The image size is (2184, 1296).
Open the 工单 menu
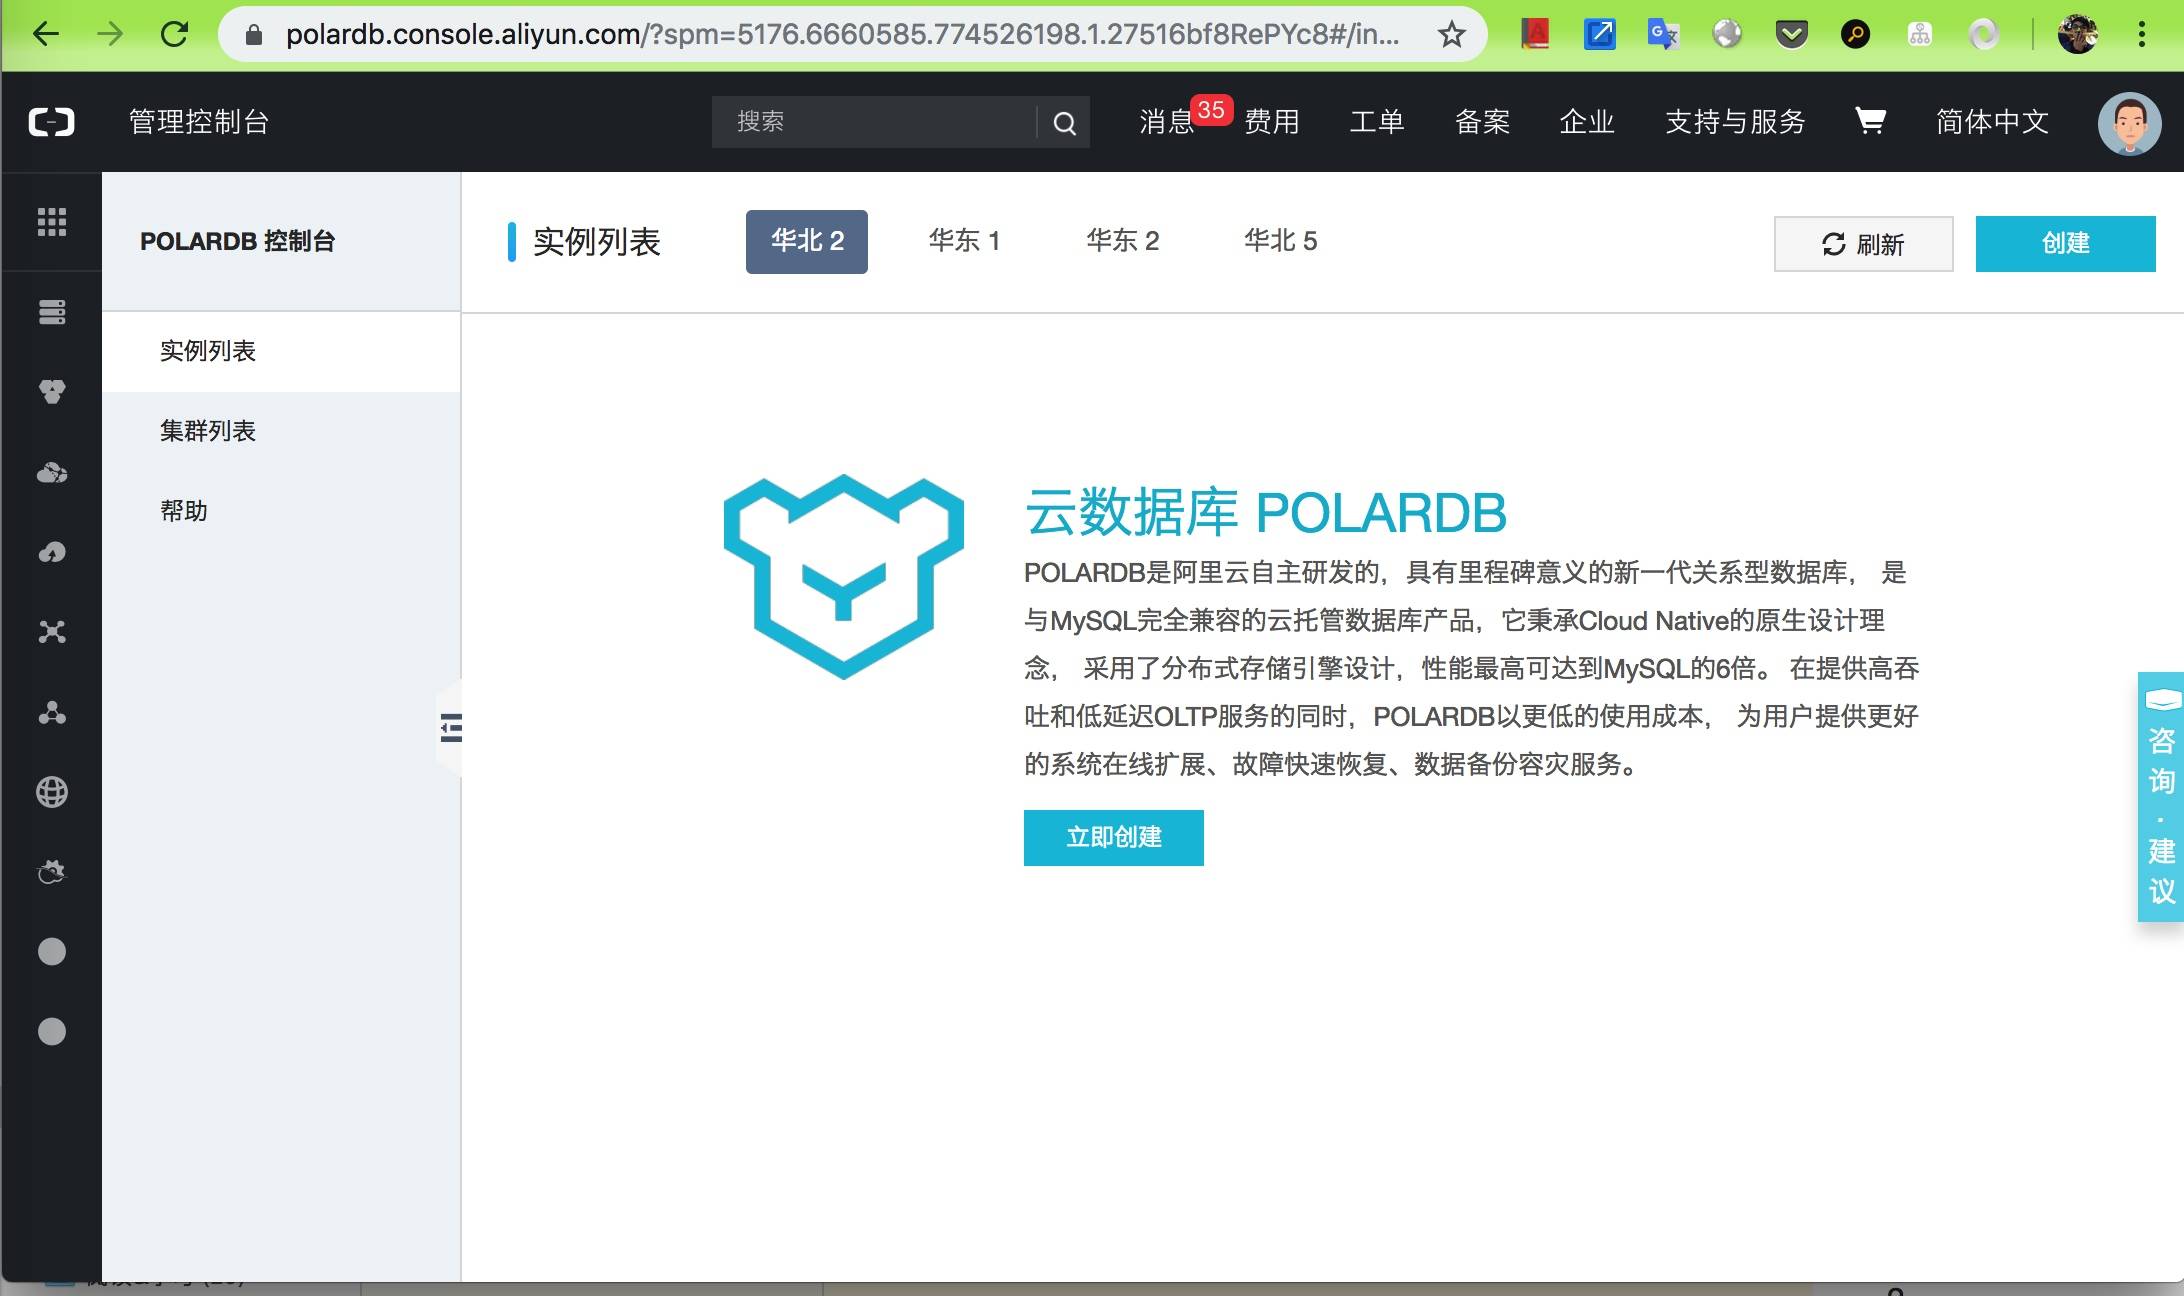[1377, 122]
